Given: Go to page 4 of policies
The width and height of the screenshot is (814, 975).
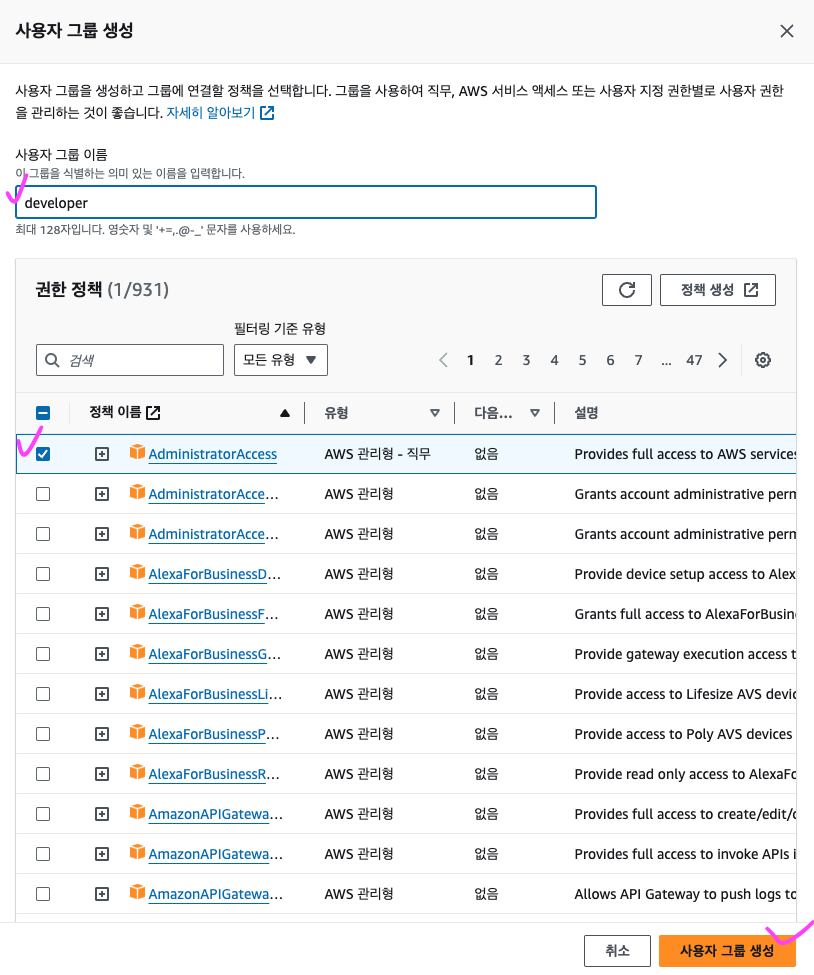Looking at the screenshot, I should [x=554, y=360].
